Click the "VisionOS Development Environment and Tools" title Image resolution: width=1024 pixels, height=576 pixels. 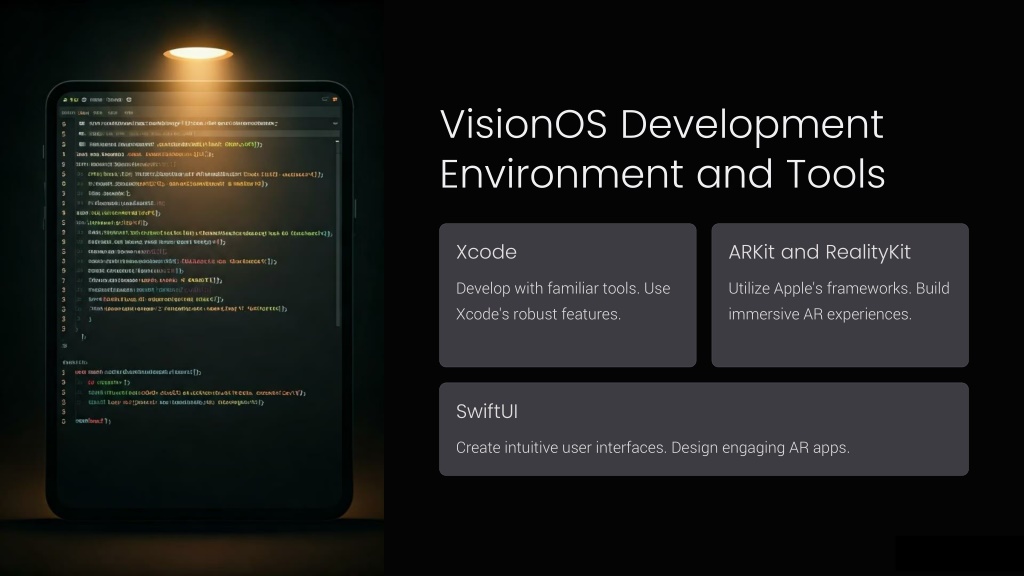point(662,149)
